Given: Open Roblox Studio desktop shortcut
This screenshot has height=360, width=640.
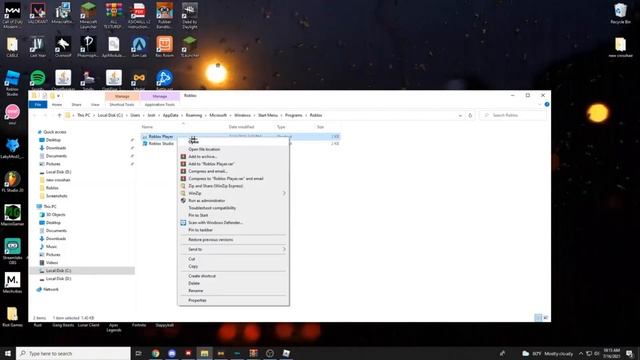Looking at the screenshot, I should click(x=12, y=83).
